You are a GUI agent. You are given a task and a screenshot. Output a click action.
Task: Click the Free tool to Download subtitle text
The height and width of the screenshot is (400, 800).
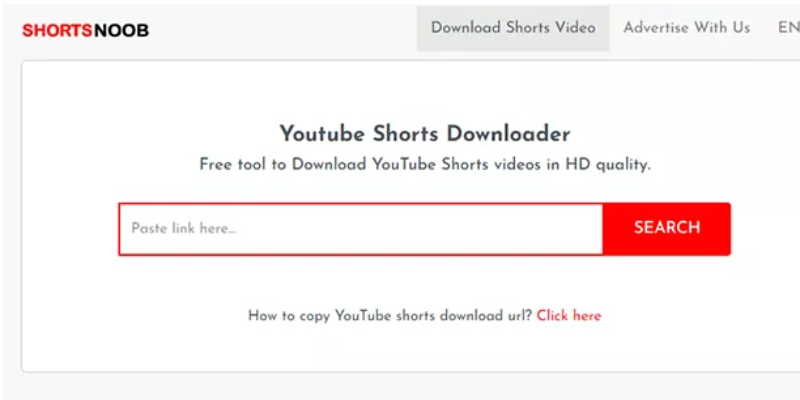(424, 165)
